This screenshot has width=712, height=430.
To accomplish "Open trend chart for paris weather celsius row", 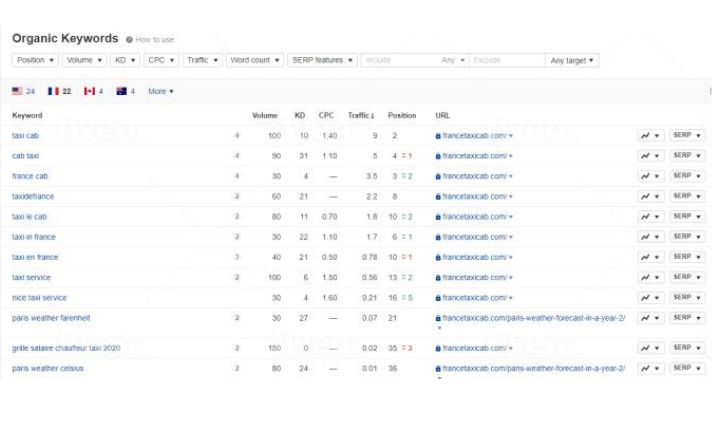I will tap(651, 368).
